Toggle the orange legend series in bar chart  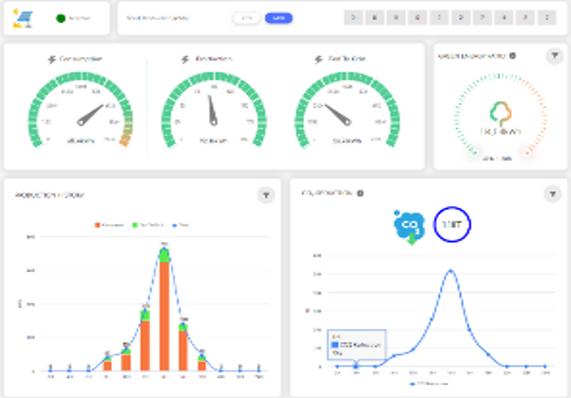[109, 225]
